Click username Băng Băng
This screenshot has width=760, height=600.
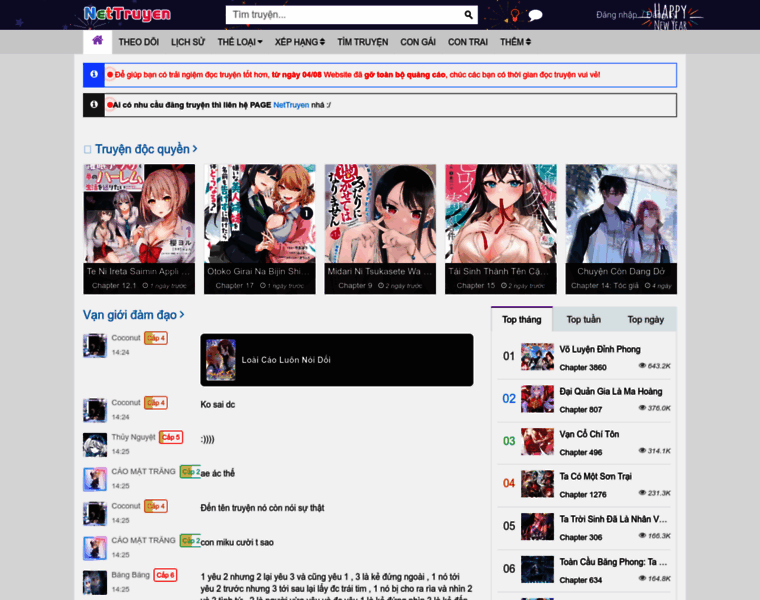pyautogui.click(x=130, y=575)
